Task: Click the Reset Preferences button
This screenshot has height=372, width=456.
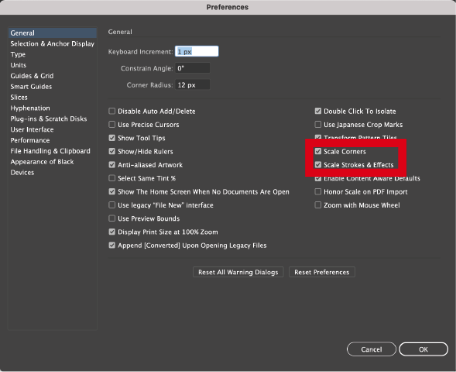Action: [322, 272]
